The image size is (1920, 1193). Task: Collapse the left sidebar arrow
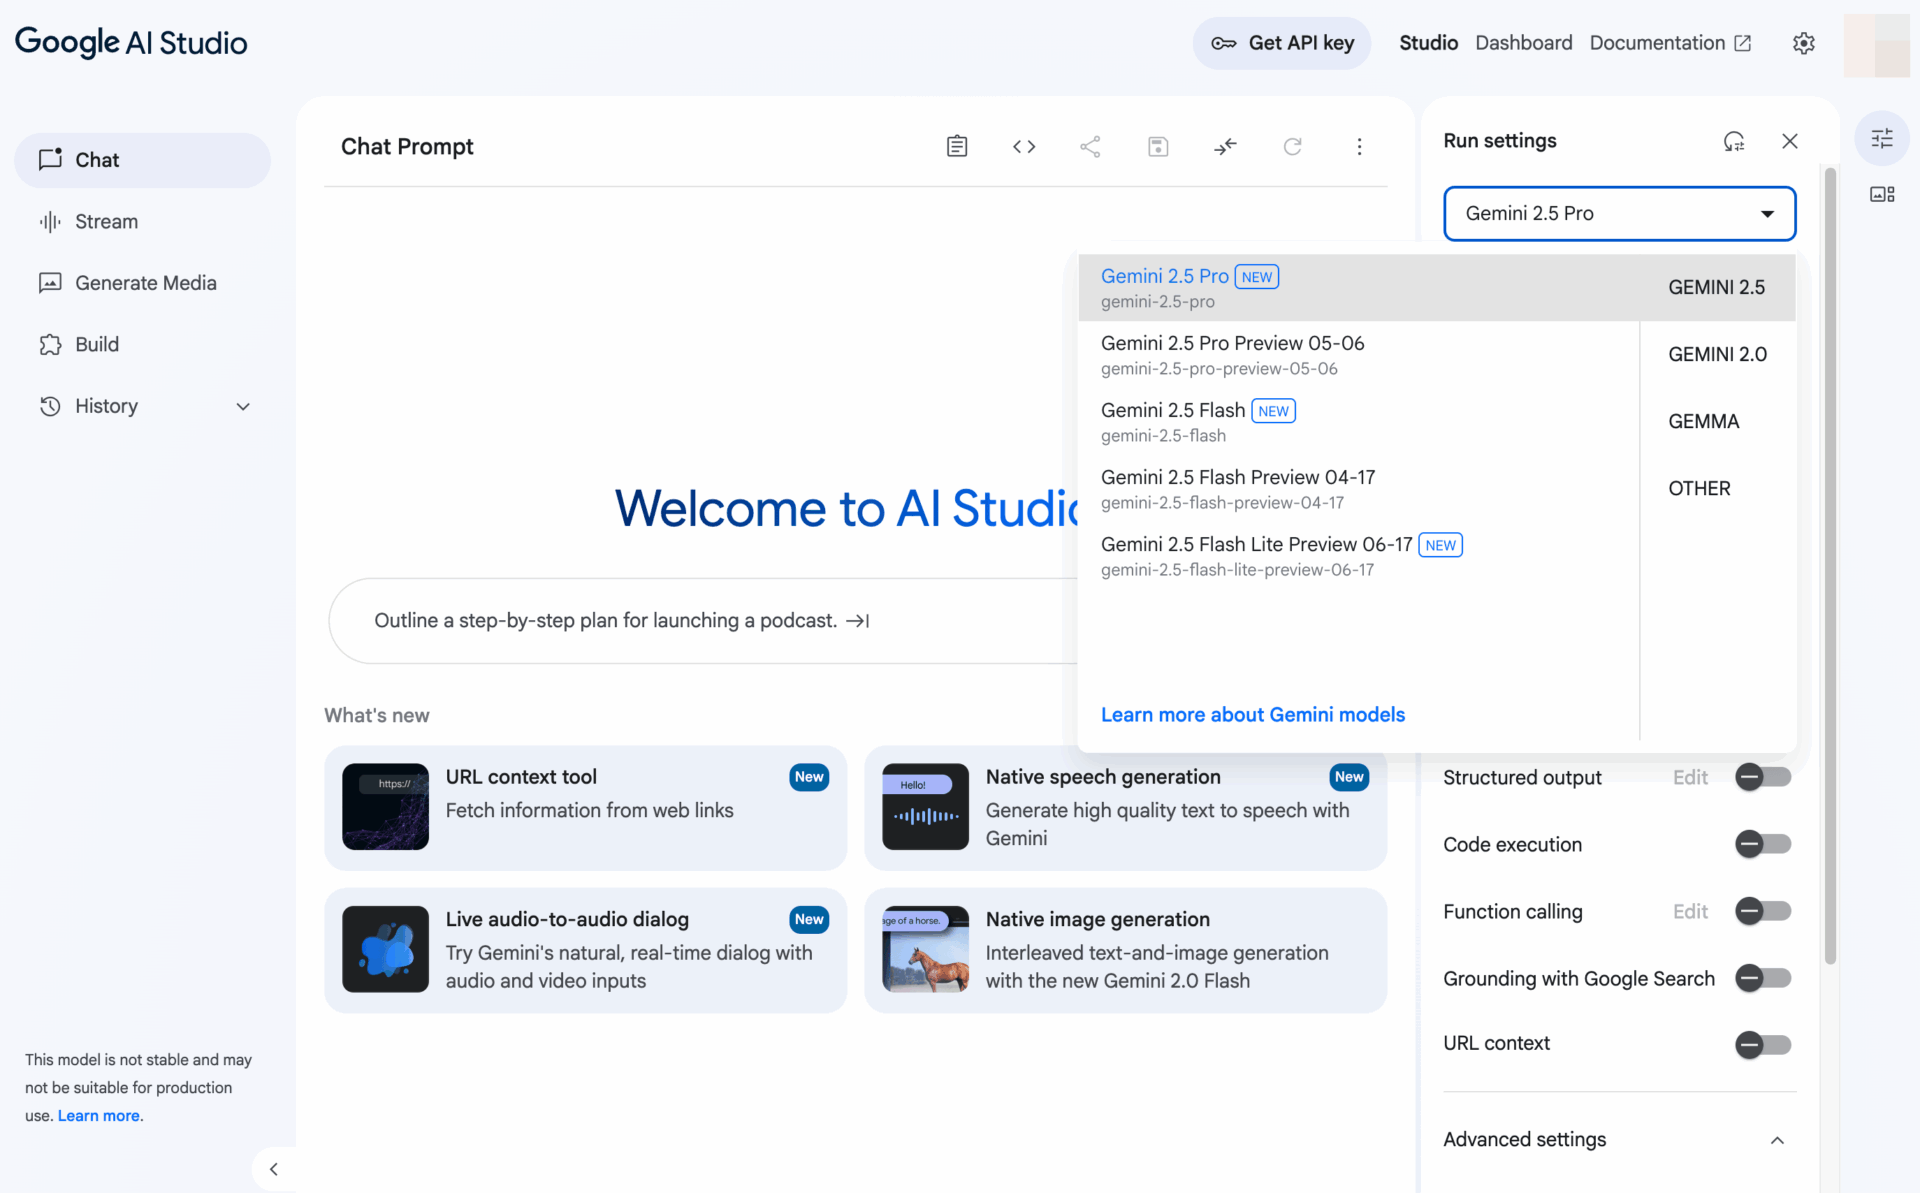click(x=273, y=1168)
